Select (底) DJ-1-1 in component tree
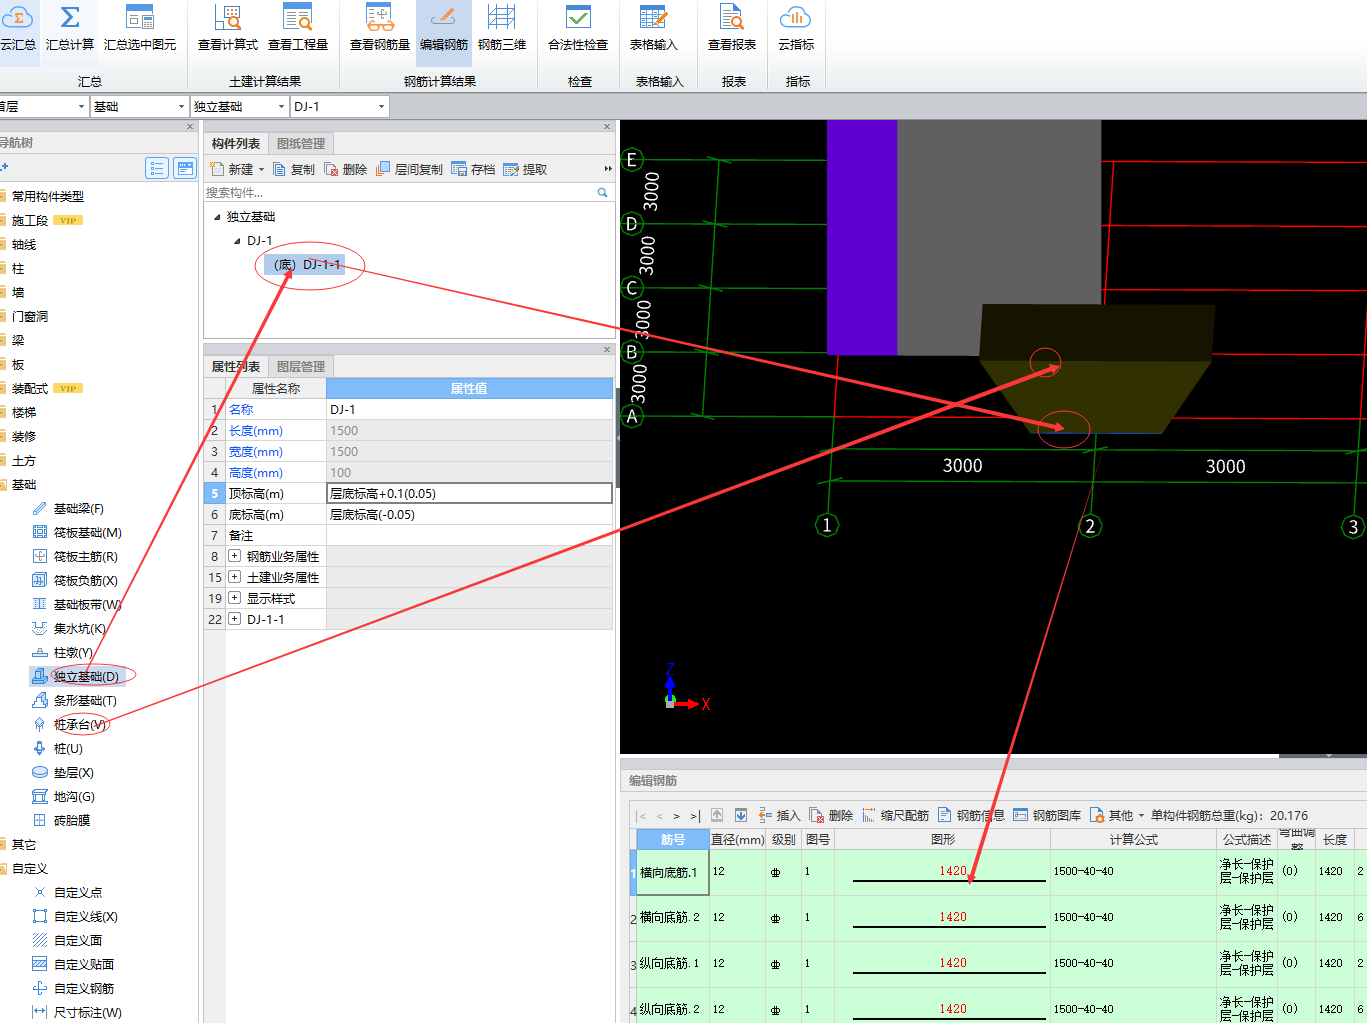This screenshot has width=1367, height=1023. 306,265
